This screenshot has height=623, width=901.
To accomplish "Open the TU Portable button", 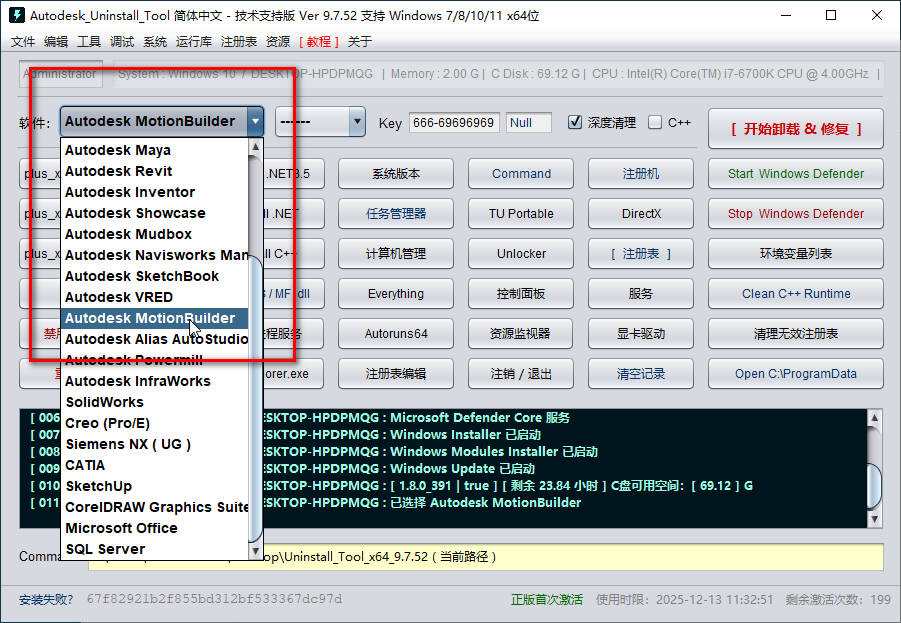I will [521, 214].
